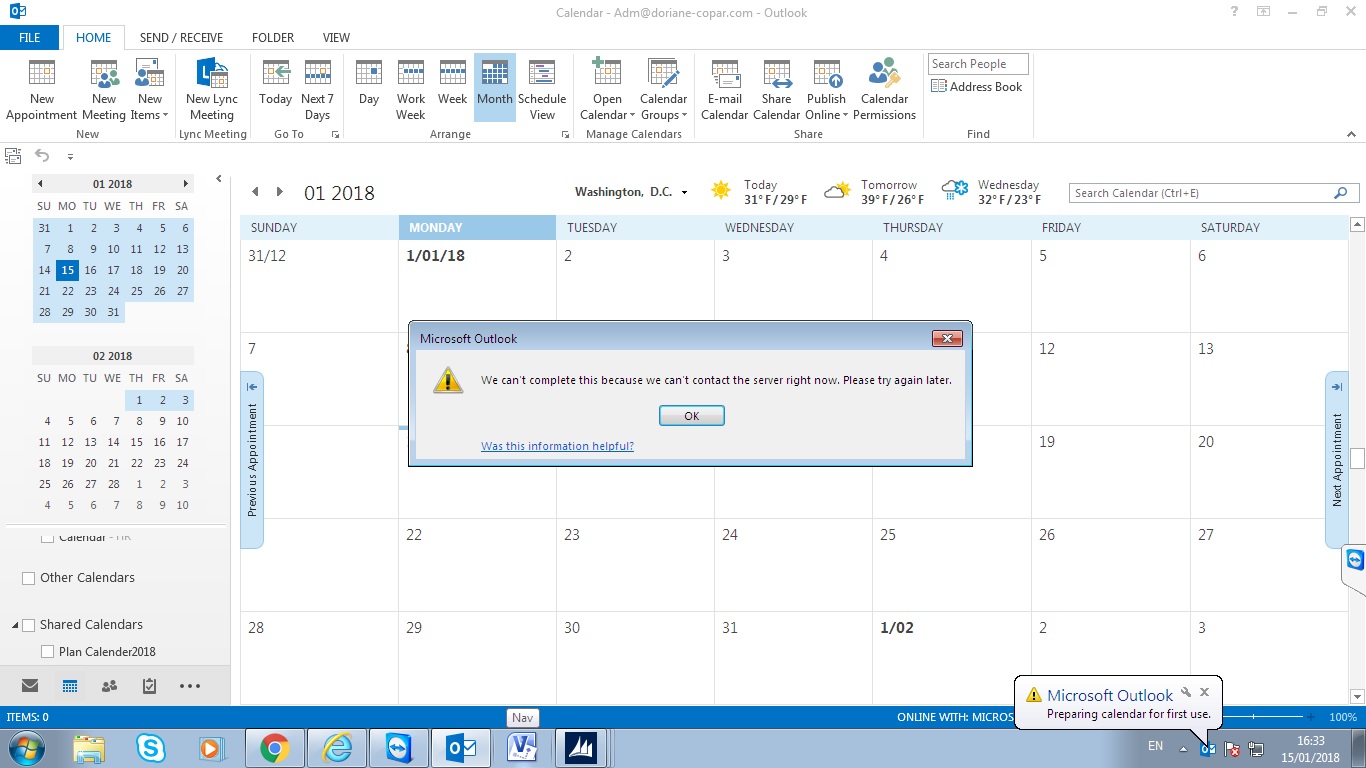Viewport: 1366px width, 768px height.
Task: Switch to People in navigation bar
Action: pyautogui.click(x=109, y=686)
